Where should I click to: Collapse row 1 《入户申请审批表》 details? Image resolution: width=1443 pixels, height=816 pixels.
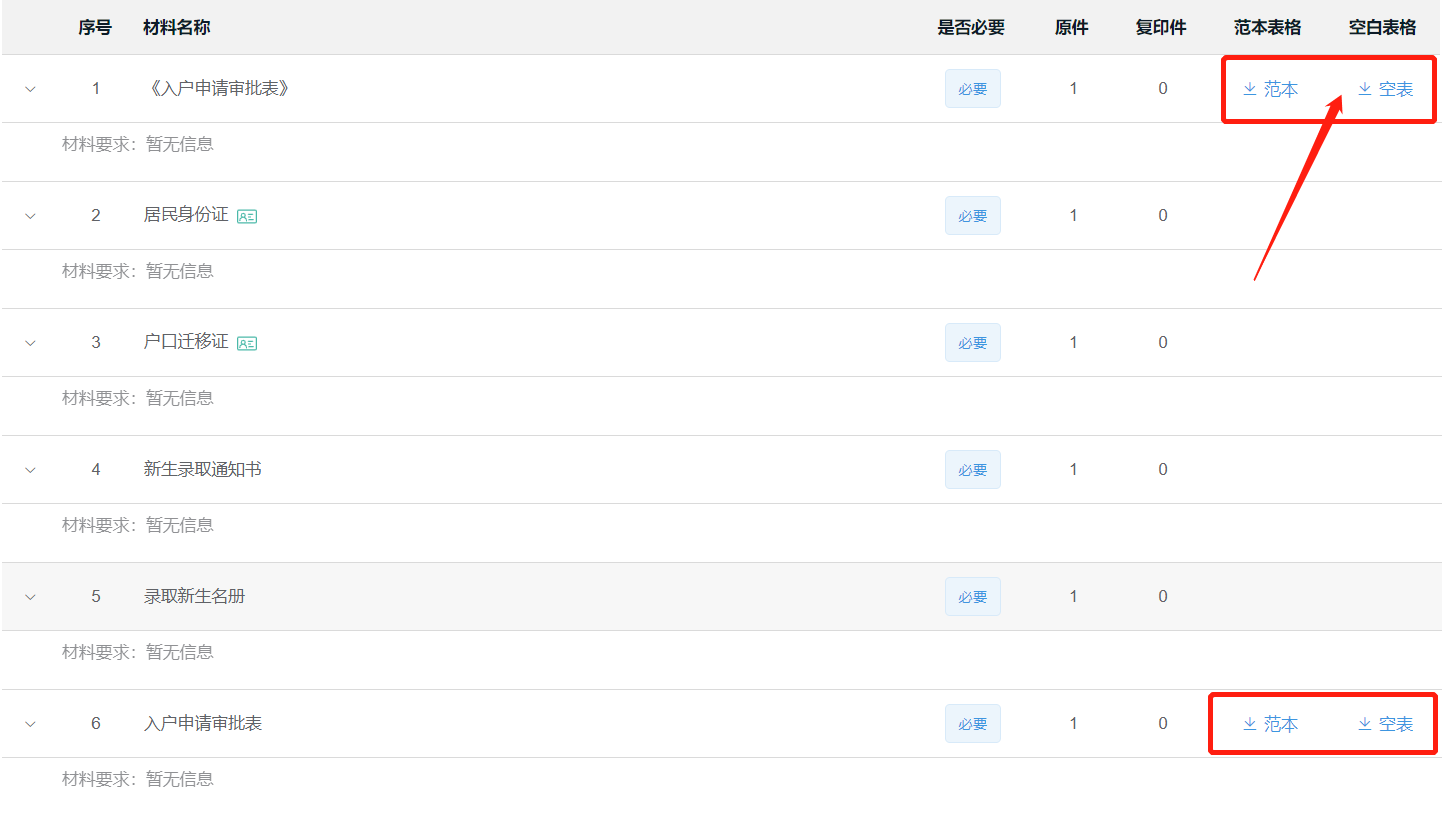point(30,89)
